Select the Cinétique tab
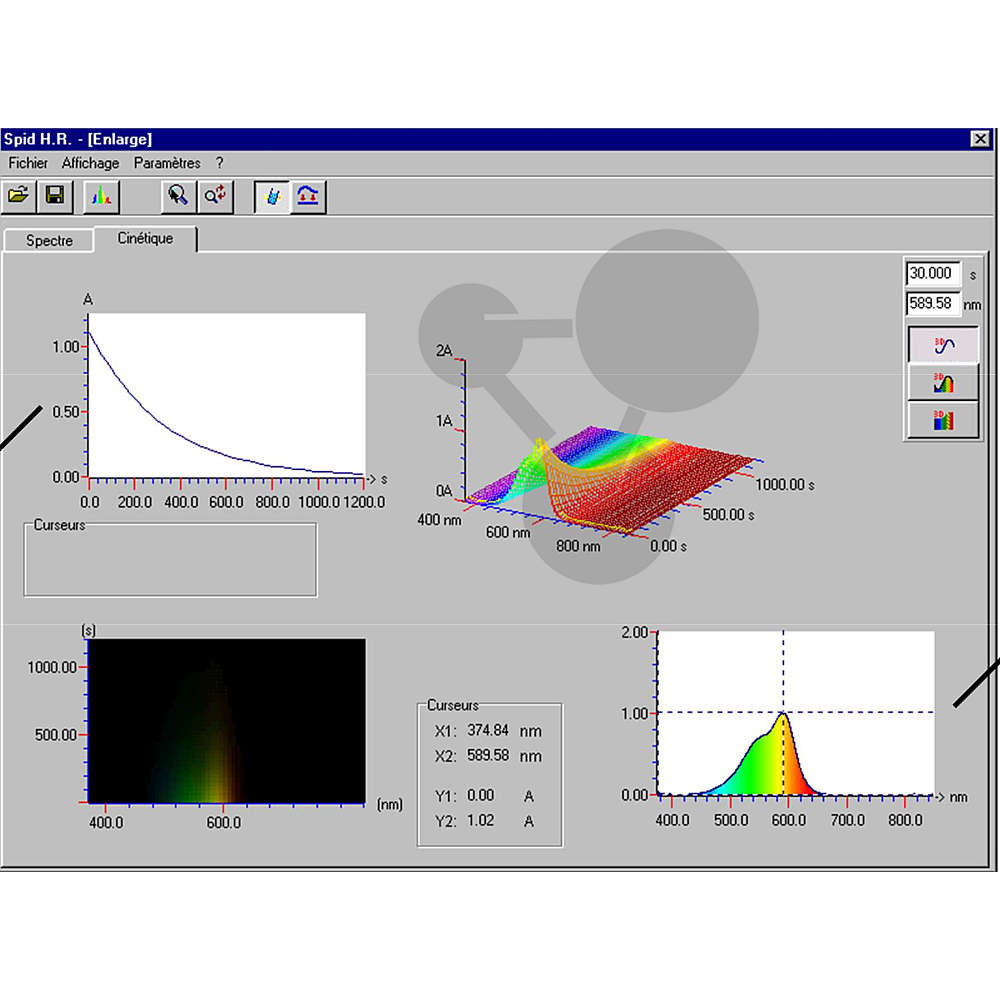The image size is (1000, 1000). [x=145, y=239]
